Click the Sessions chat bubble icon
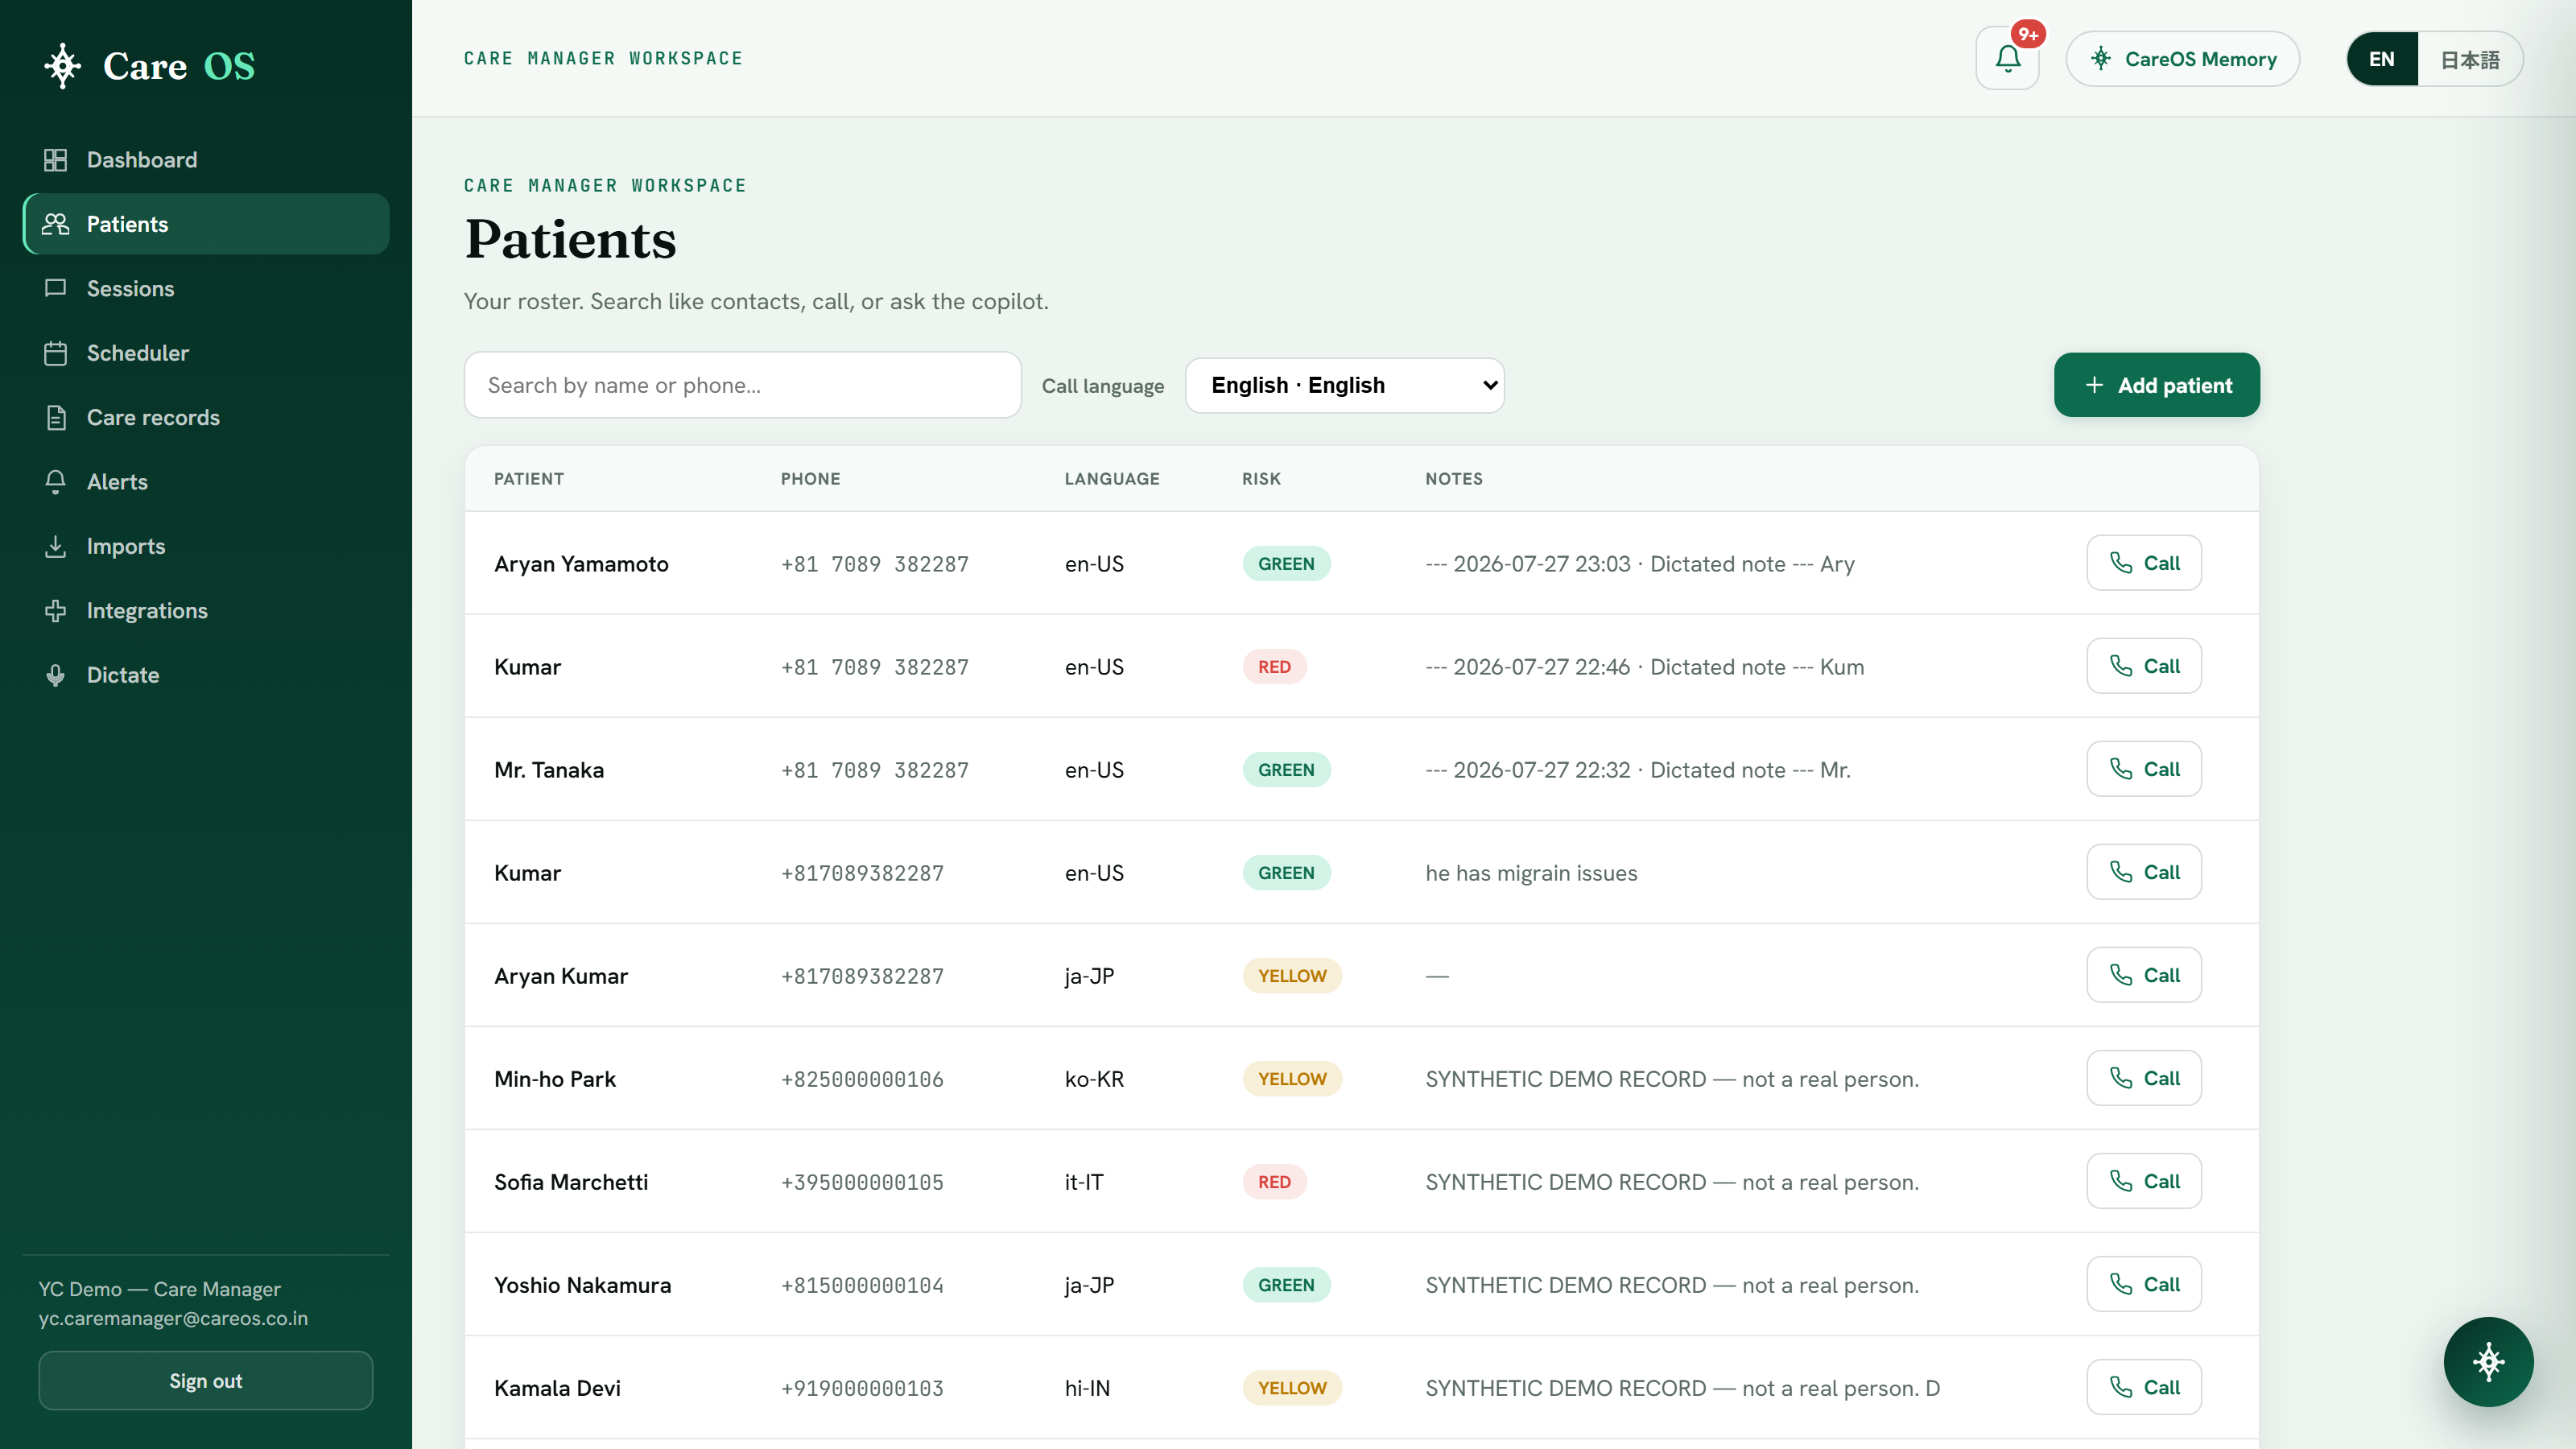 [x=56, y=288]
